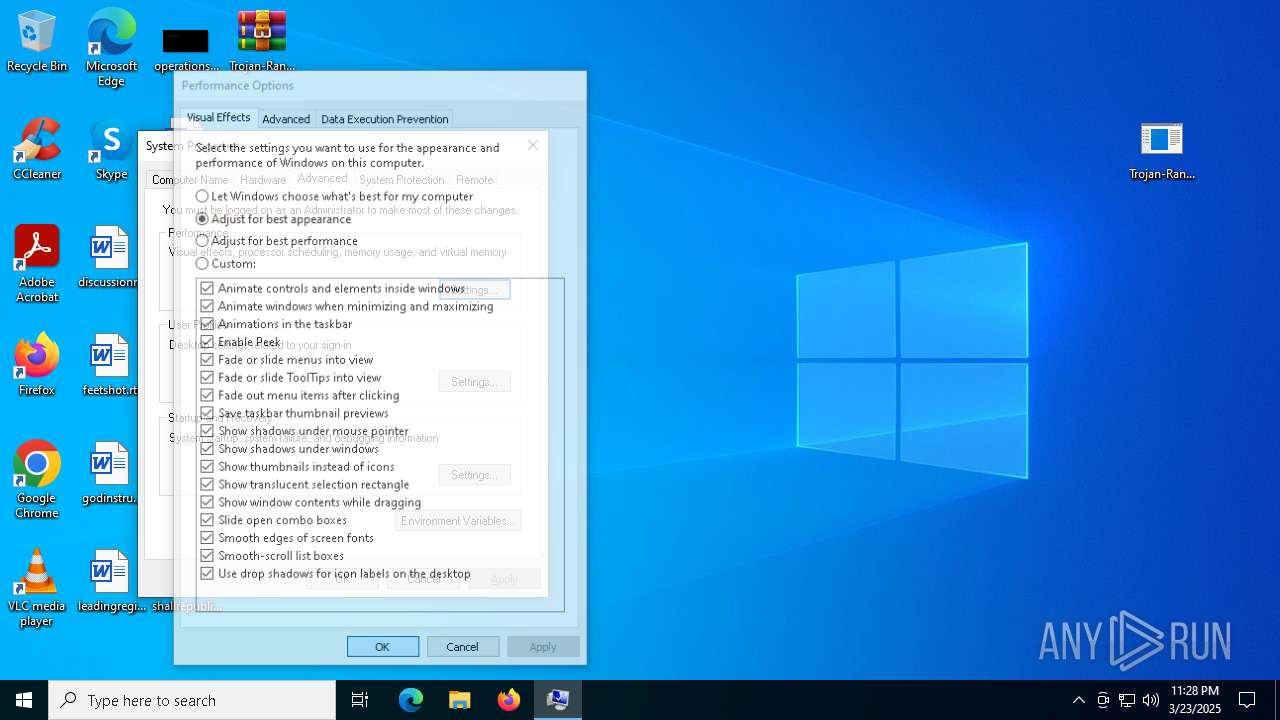The height and width of the screenshot is (720, 1280).
Task: Select the godinstru Word document icon
Action: click(109, 474)
